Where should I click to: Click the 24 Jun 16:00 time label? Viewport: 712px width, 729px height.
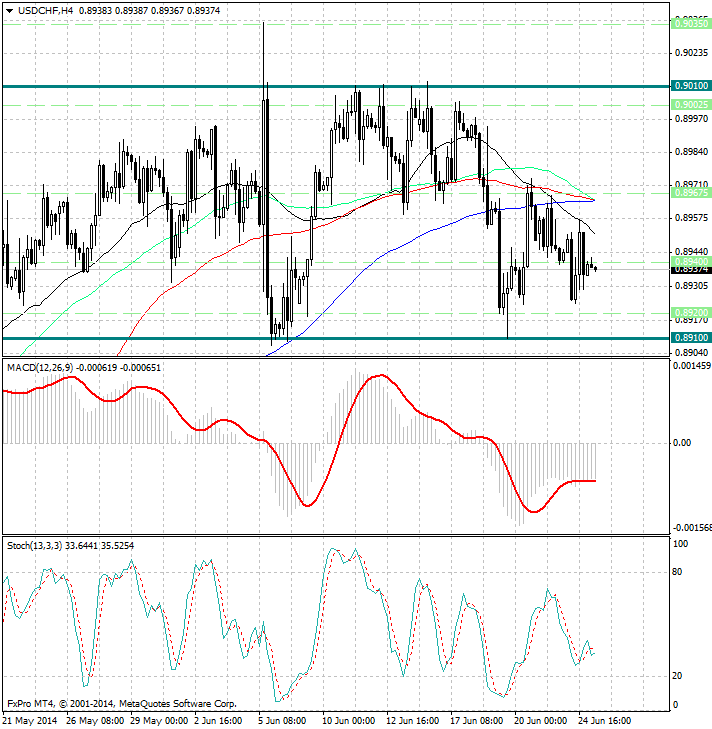(605, 721)
